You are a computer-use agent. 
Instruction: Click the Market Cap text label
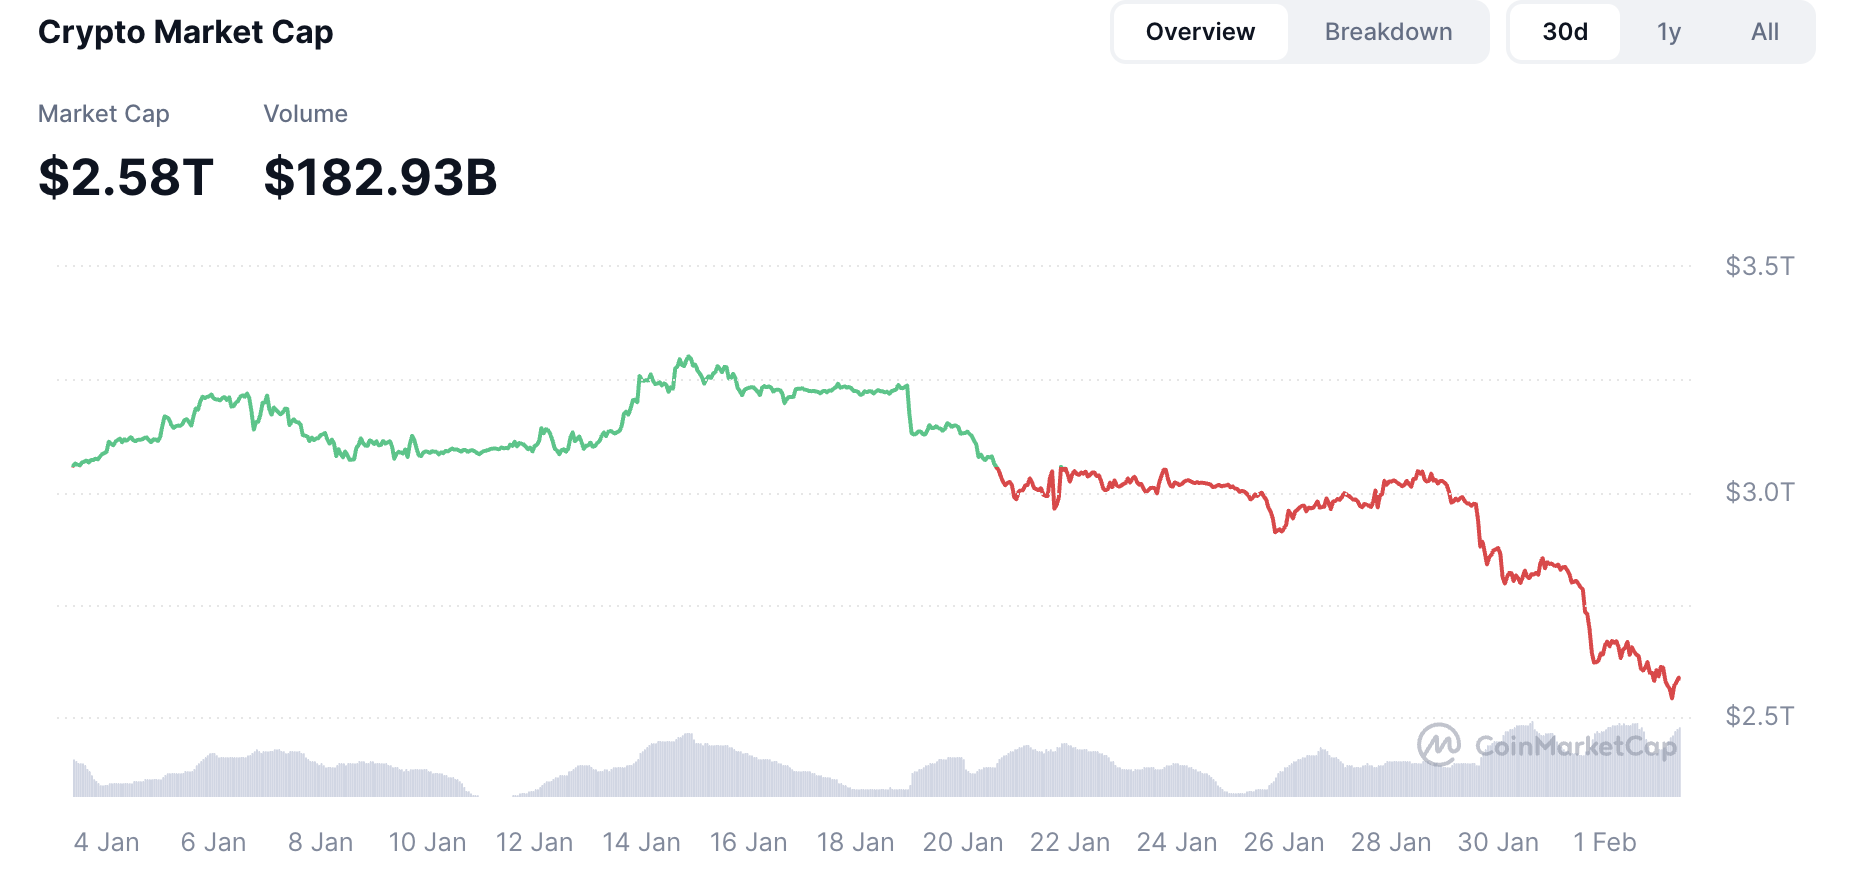click(103, 113)
